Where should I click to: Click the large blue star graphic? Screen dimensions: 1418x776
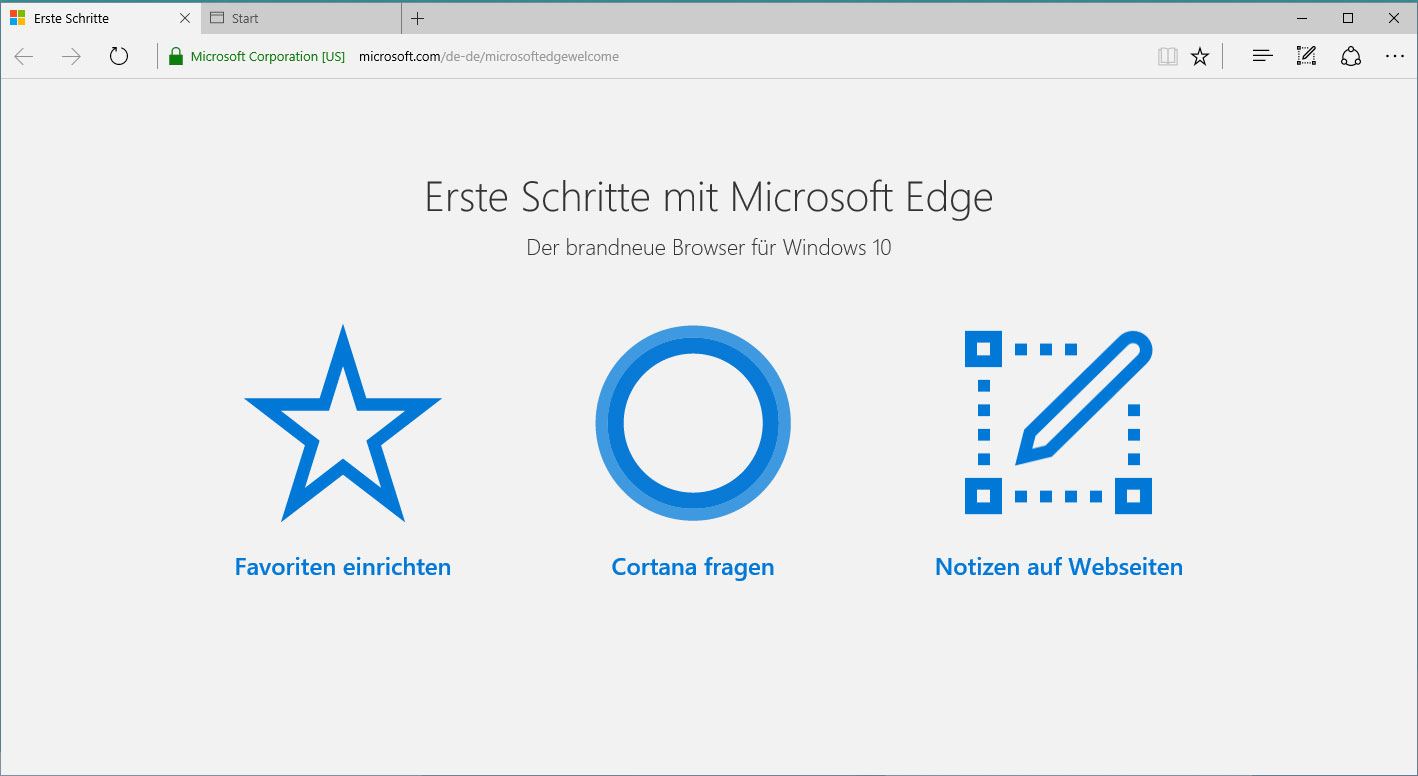click(343, 423)
